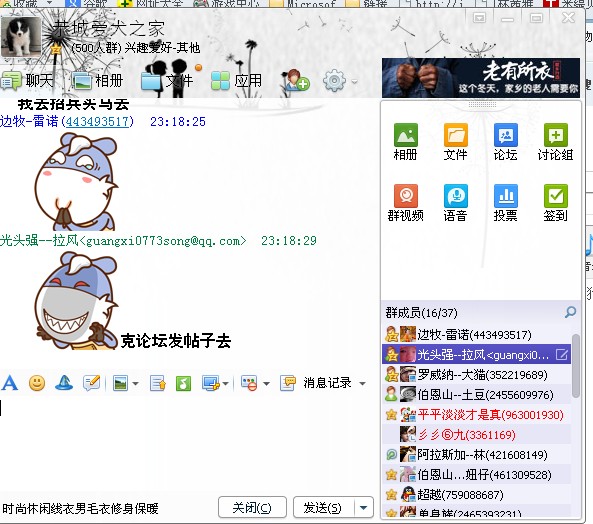593x524 pixels.
Task: Click the panel collapse grip handle
Action: coord(482,104)
